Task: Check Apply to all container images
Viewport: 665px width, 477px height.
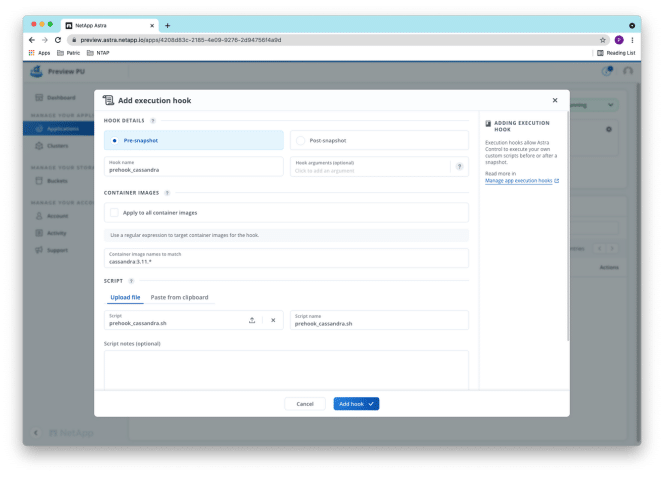Action: (114, 212)
